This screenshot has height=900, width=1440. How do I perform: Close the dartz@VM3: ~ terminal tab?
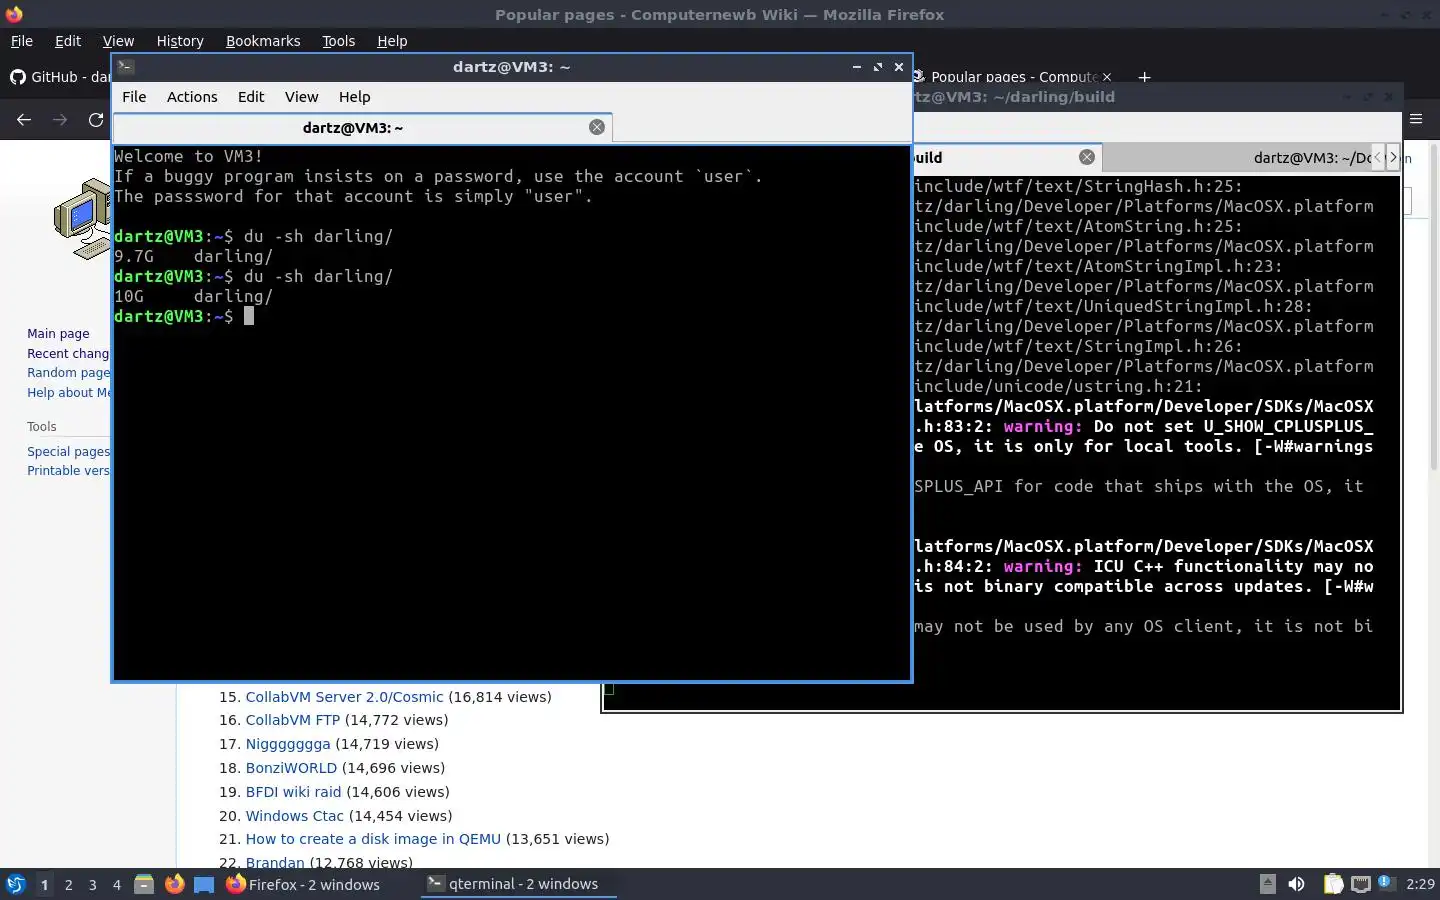[597, 127]
